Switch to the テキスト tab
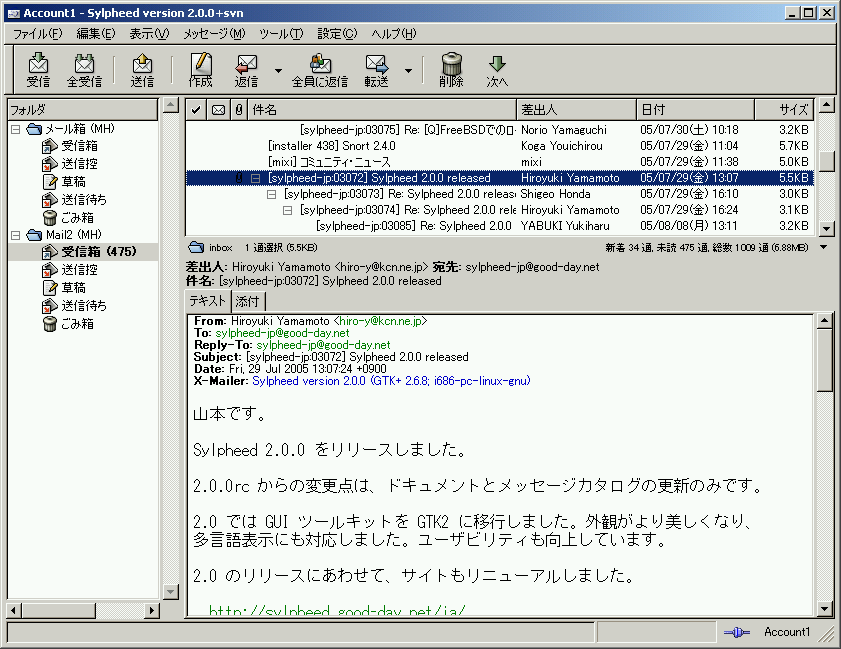 pyautogui.click(x=208, y=301)
